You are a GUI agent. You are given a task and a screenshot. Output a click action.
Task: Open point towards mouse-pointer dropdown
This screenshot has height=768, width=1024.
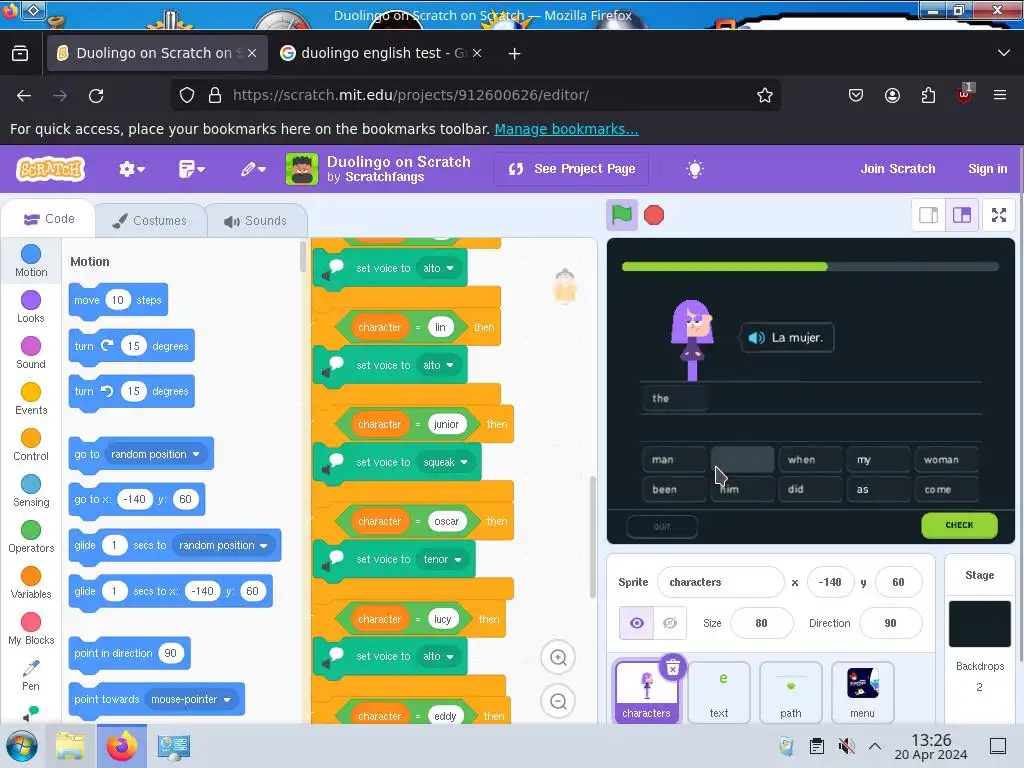191,699
